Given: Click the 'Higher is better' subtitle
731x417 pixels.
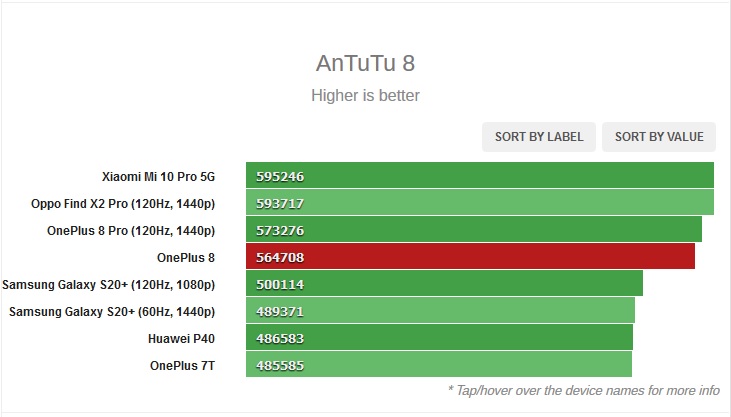Looking at the screenshot, I should click(366, 95).
